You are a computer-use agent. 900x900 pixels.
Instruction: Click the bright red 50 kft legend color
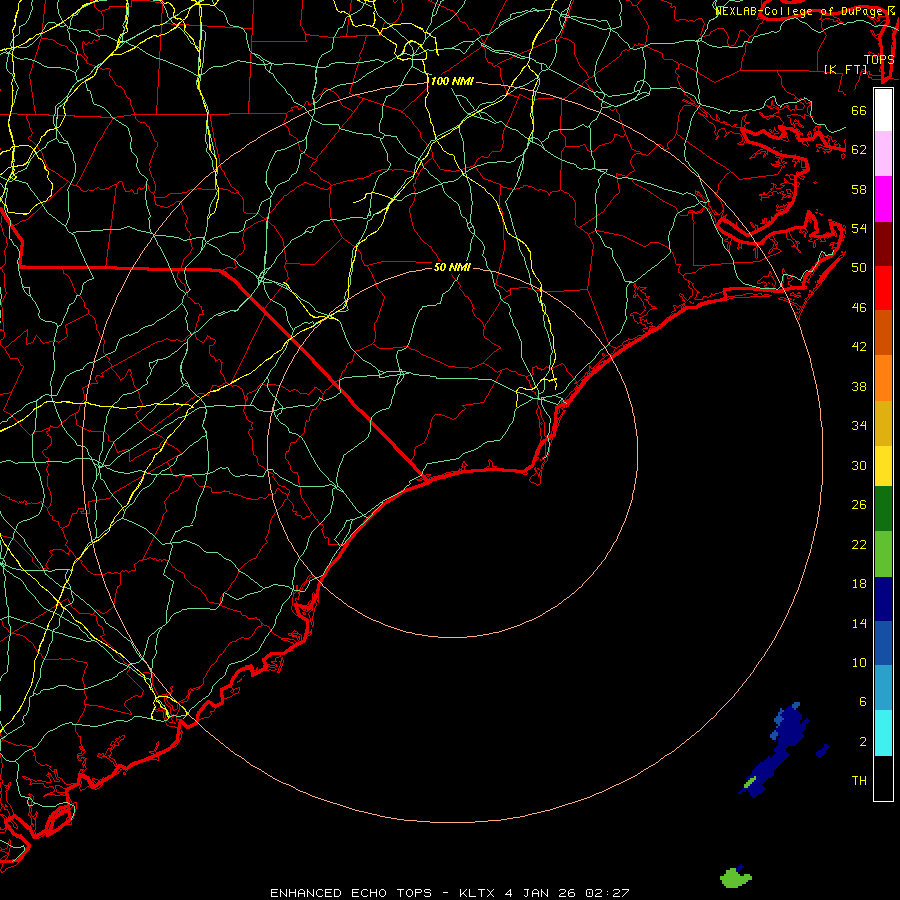[x=883, y=288]
